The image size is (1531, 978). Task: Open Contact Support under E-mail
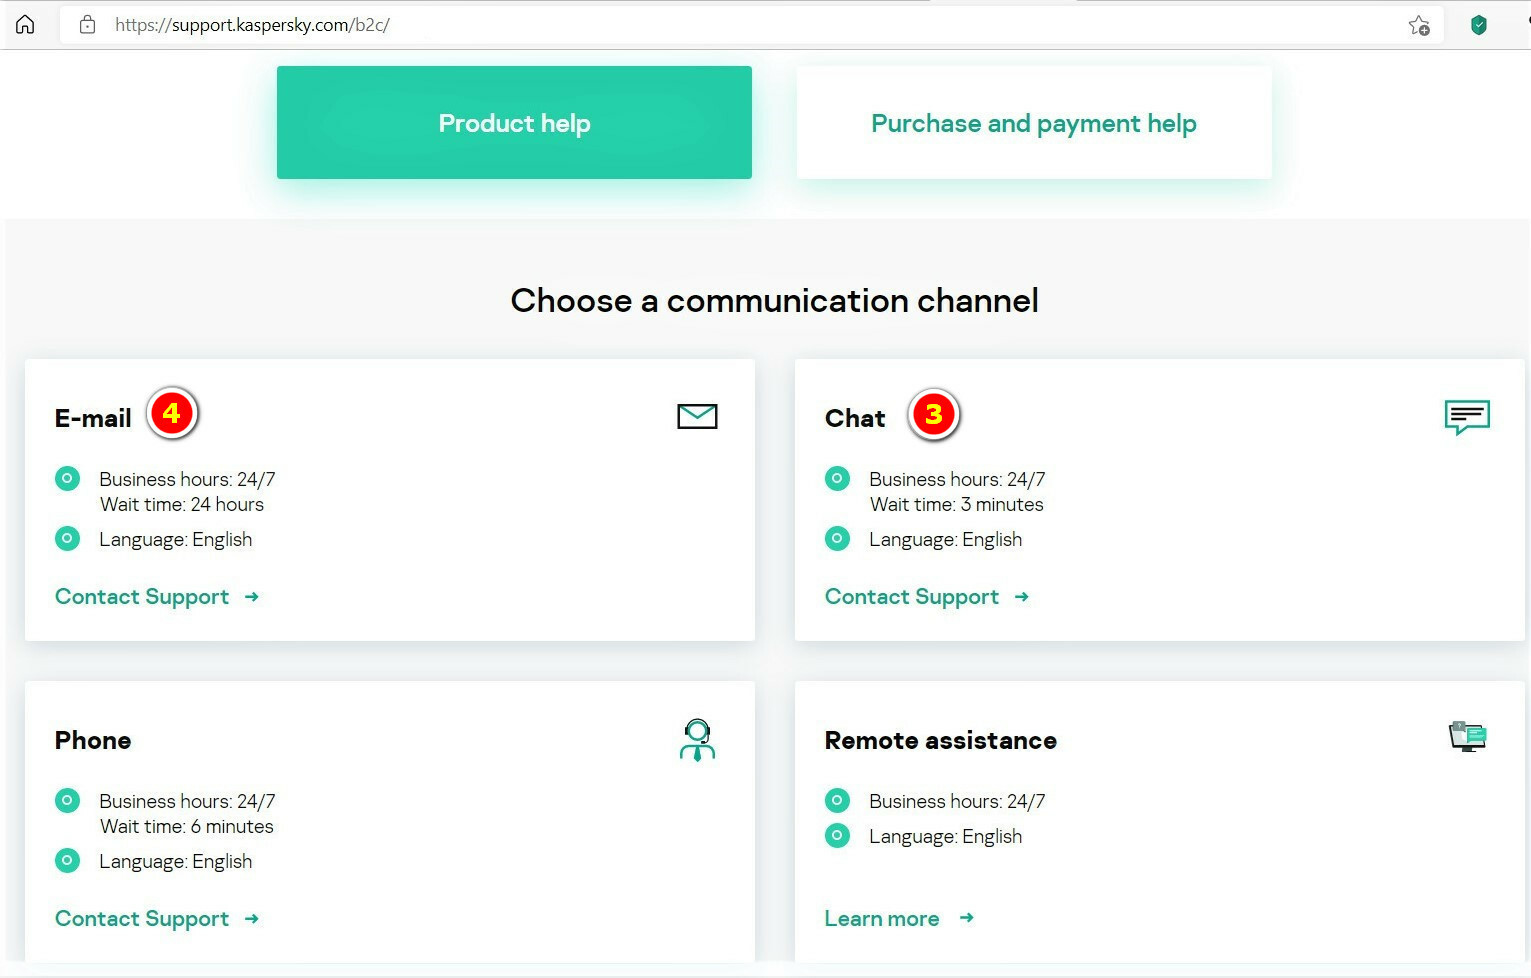(x=142, y=597)
